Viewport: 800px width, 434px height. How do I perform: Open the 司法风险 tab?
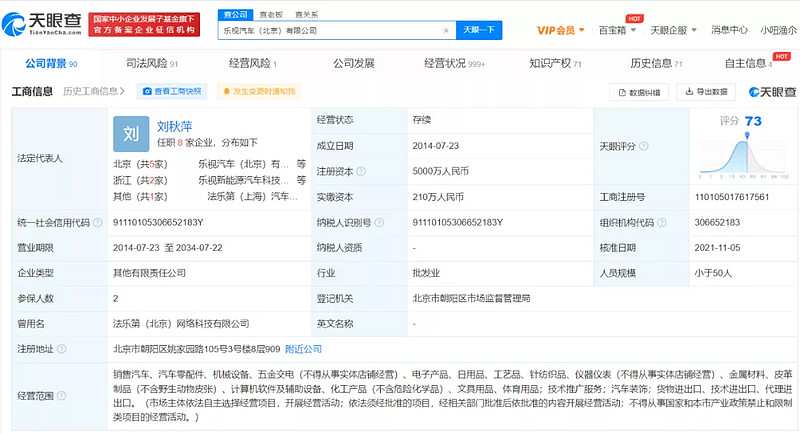pyautogui.click(x=152, y=64)
